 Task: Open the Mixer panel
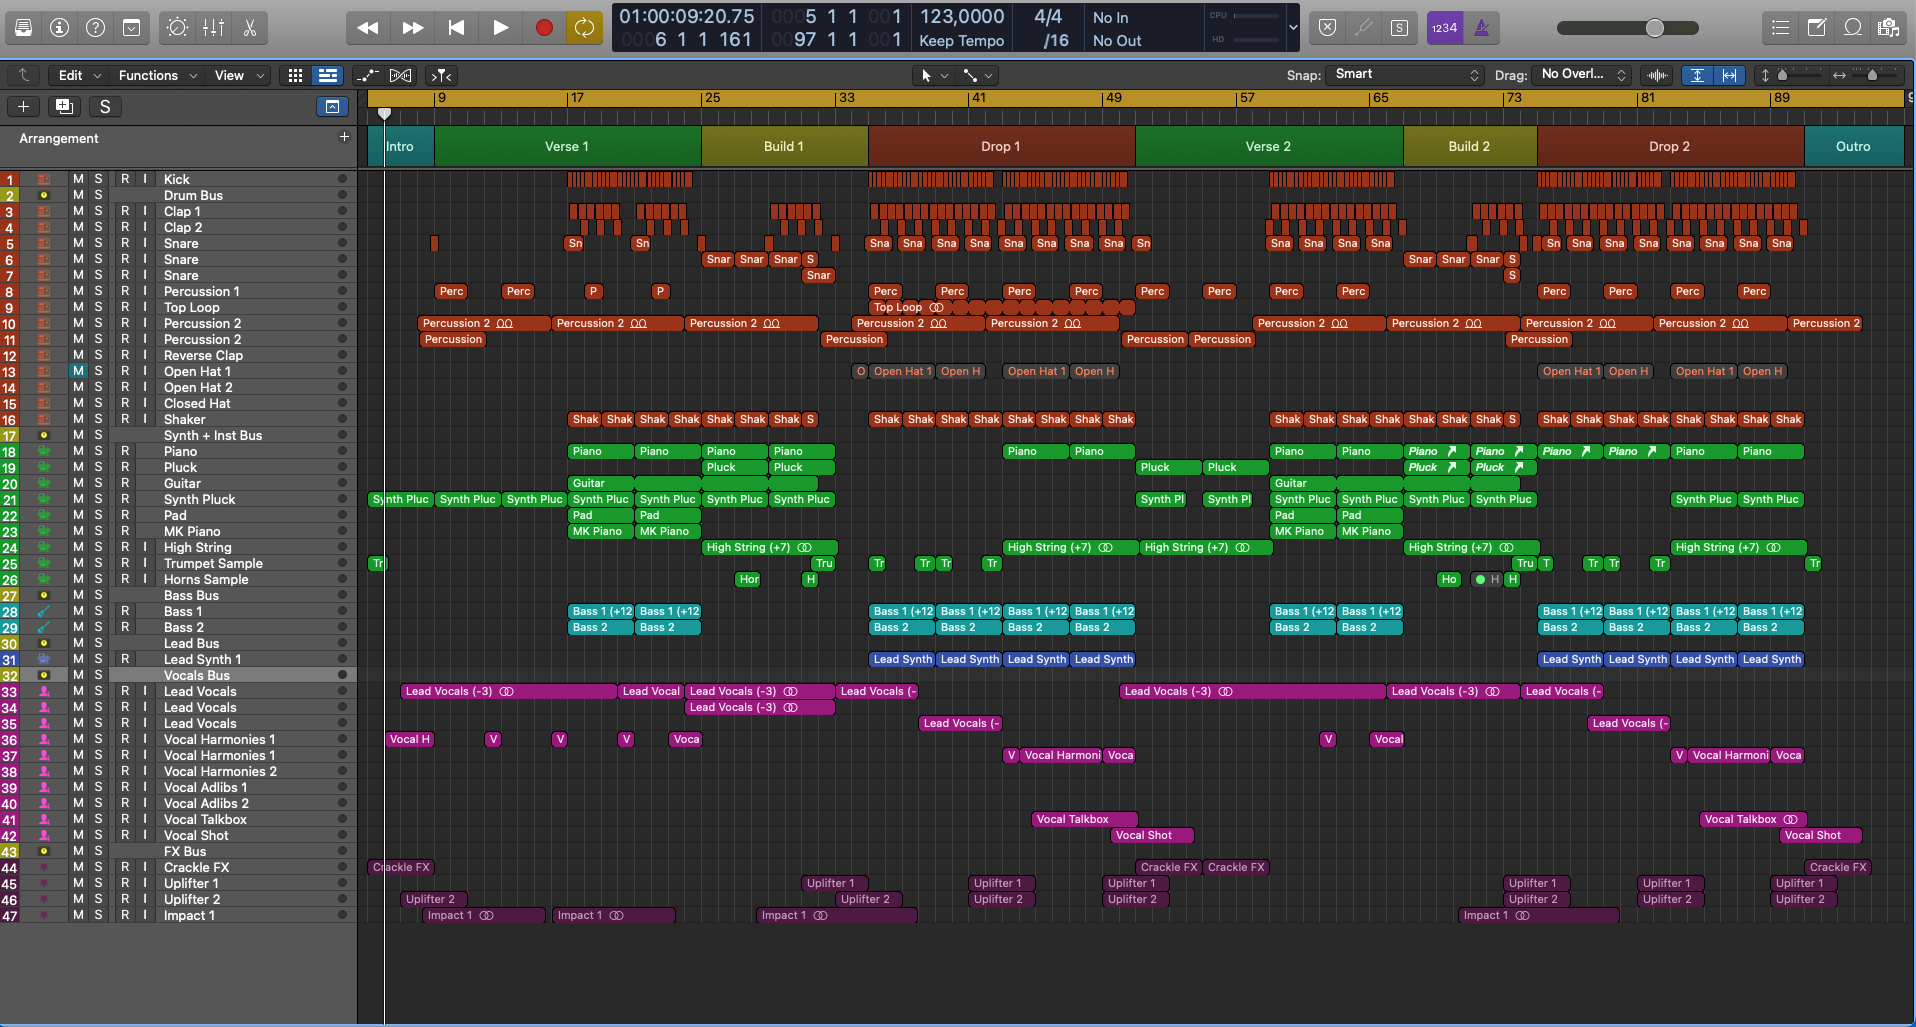point(213,28)
